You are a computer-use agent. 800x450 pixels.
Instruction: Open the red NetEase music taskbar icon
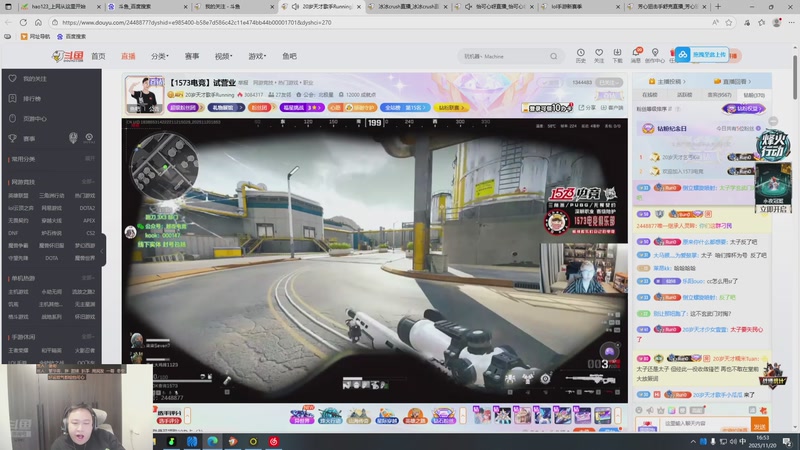(x=273, y=441)
